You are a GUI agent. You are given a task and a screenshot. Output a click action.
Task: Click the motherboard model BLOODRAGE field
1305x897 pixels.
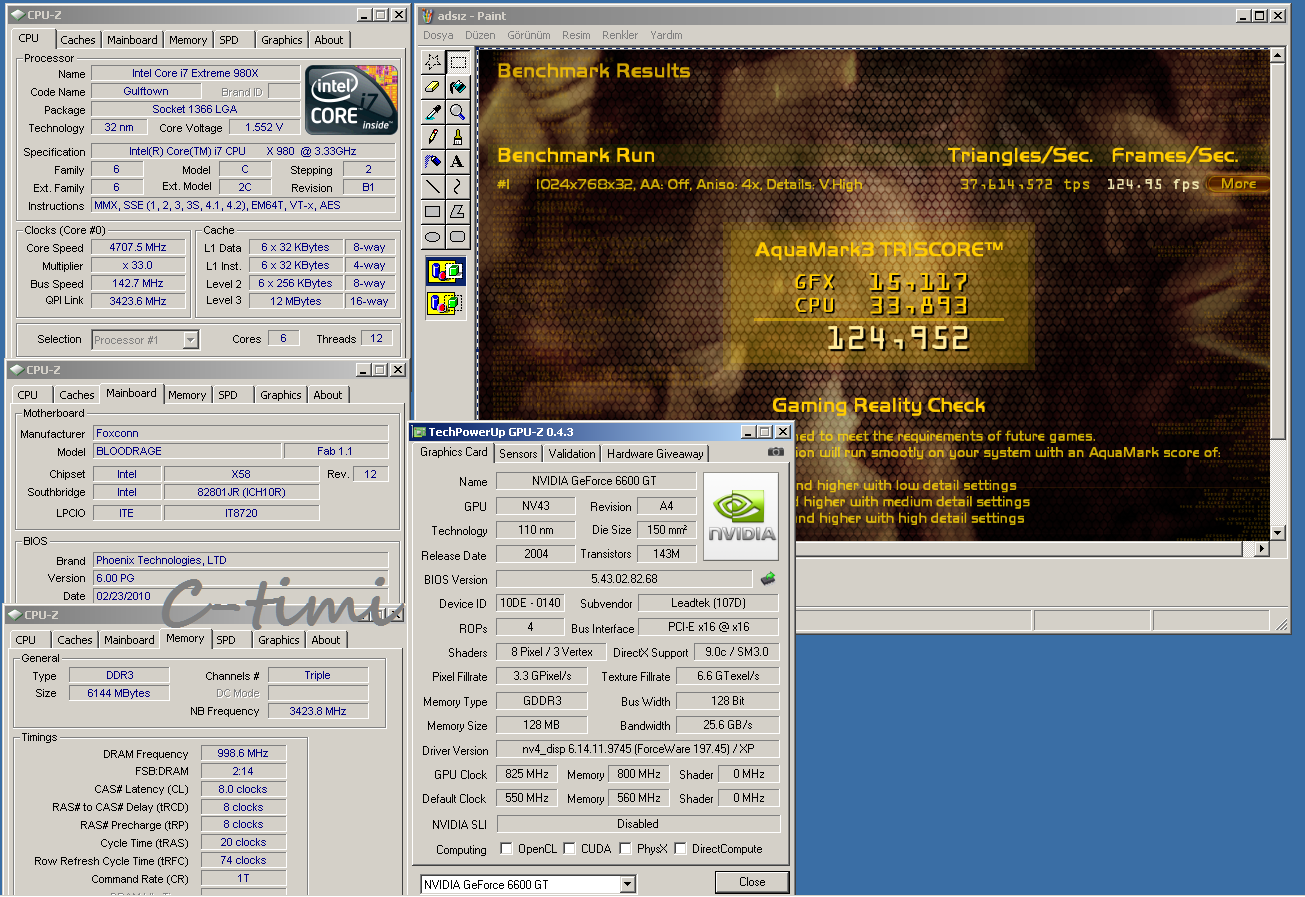(186, 451)
